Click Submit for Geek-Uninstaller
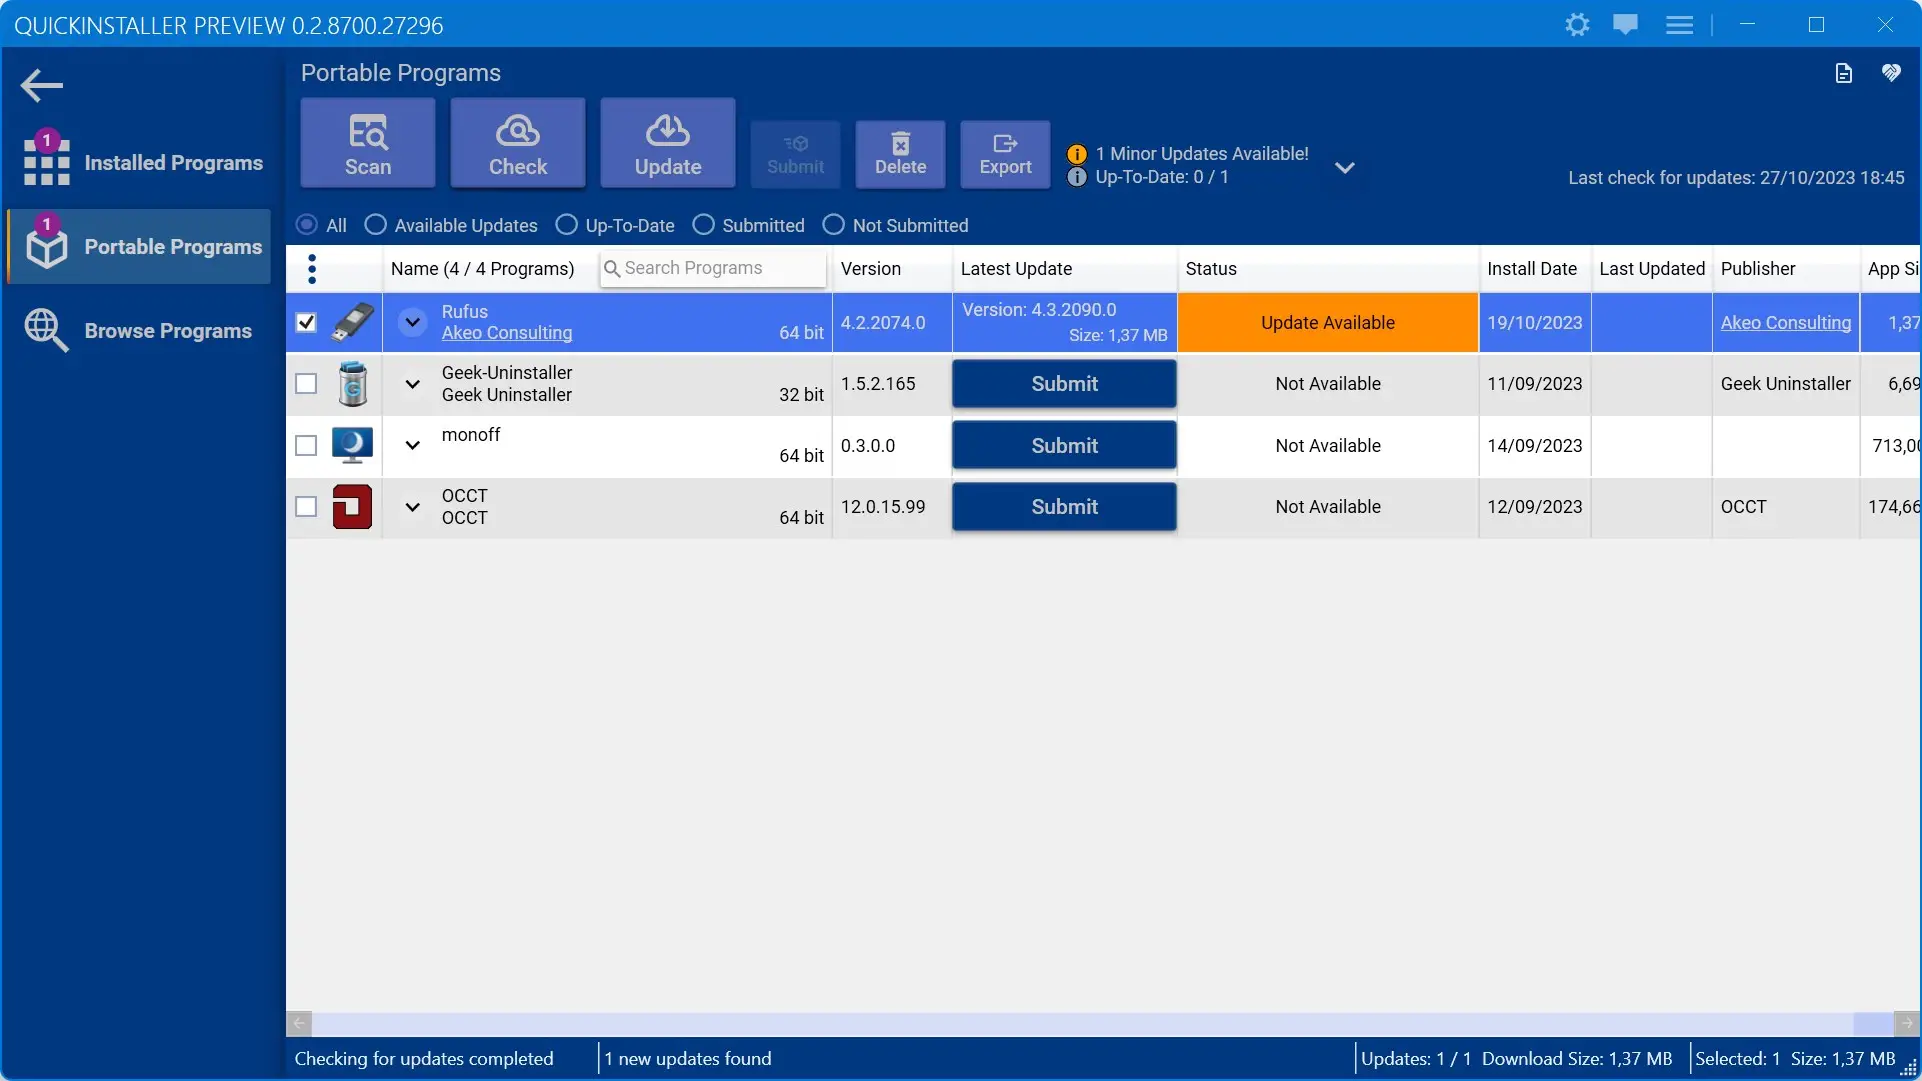The height and width of the screenshot is (1081, 1922). pyautogui.click(x=1064, y=384)
